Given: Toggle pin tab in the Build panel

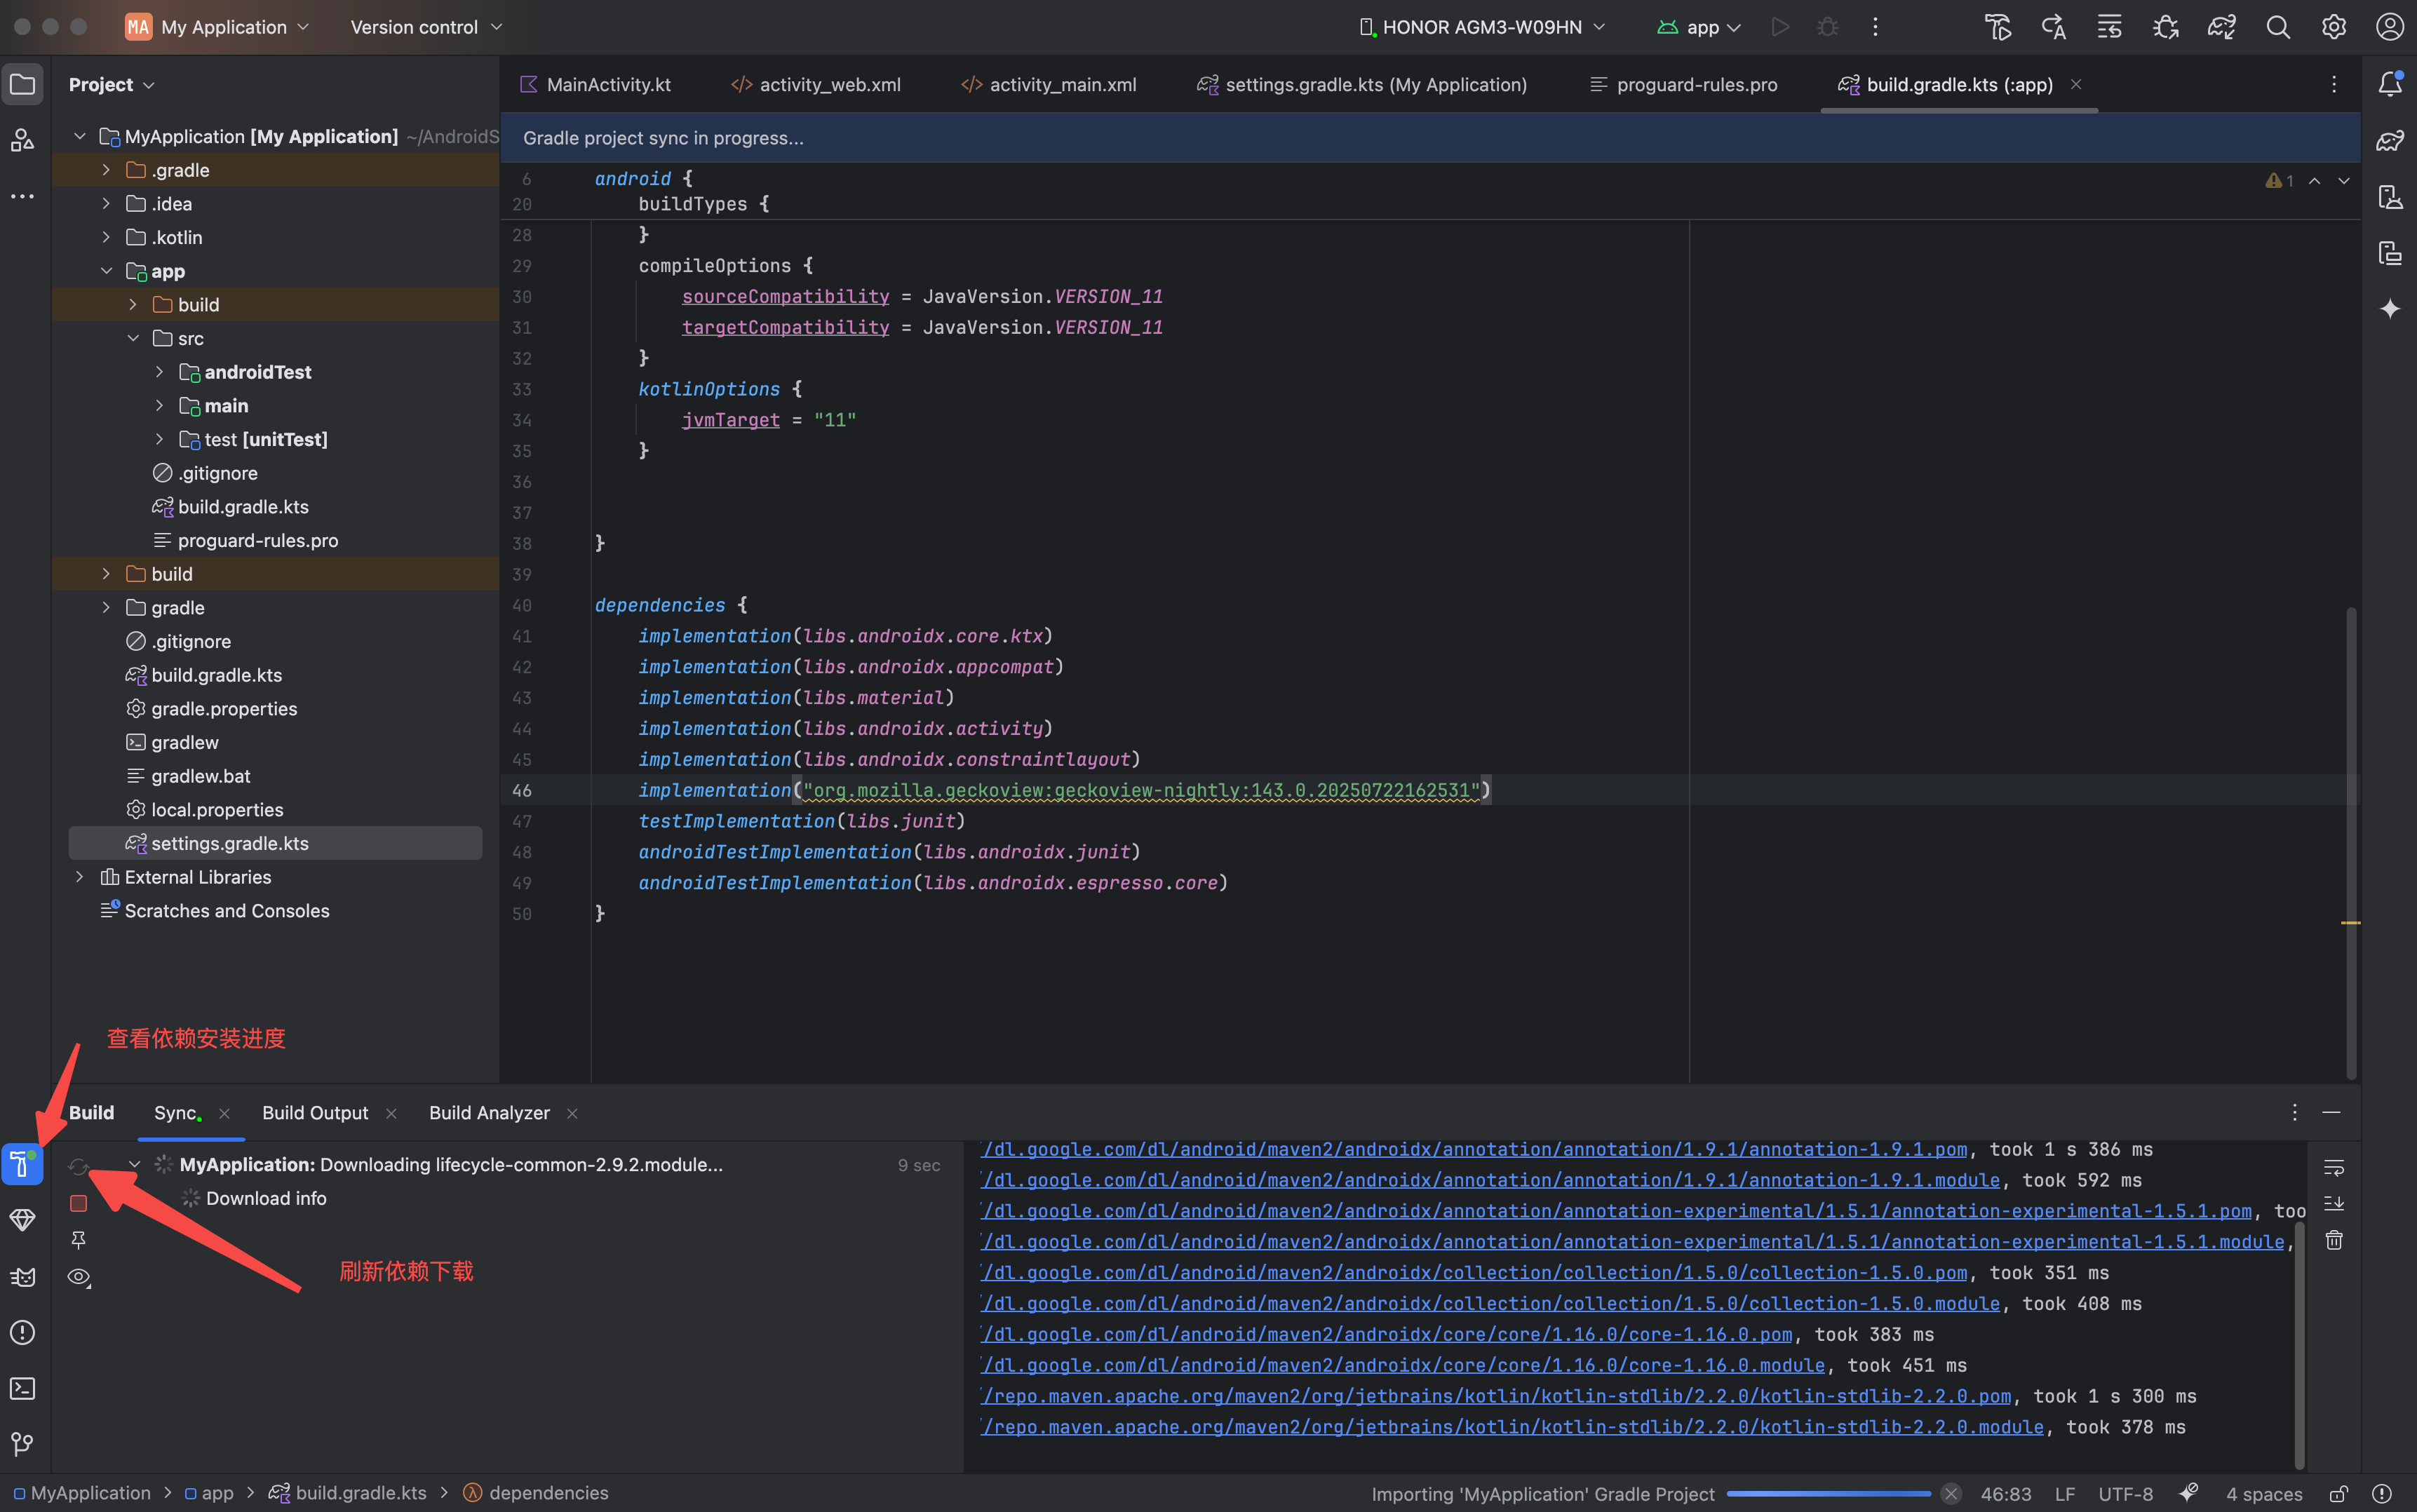Looking at the screenshot, I should [x=79, y=1240].
